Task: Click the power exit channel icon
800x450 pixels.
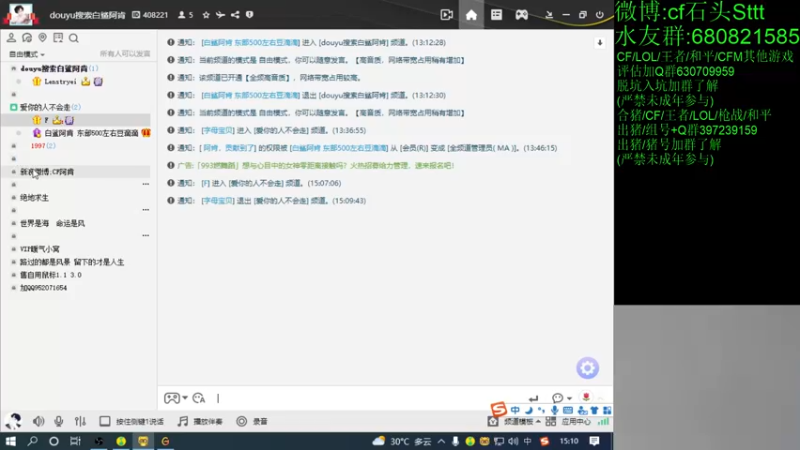Action: tap(599, 15)
